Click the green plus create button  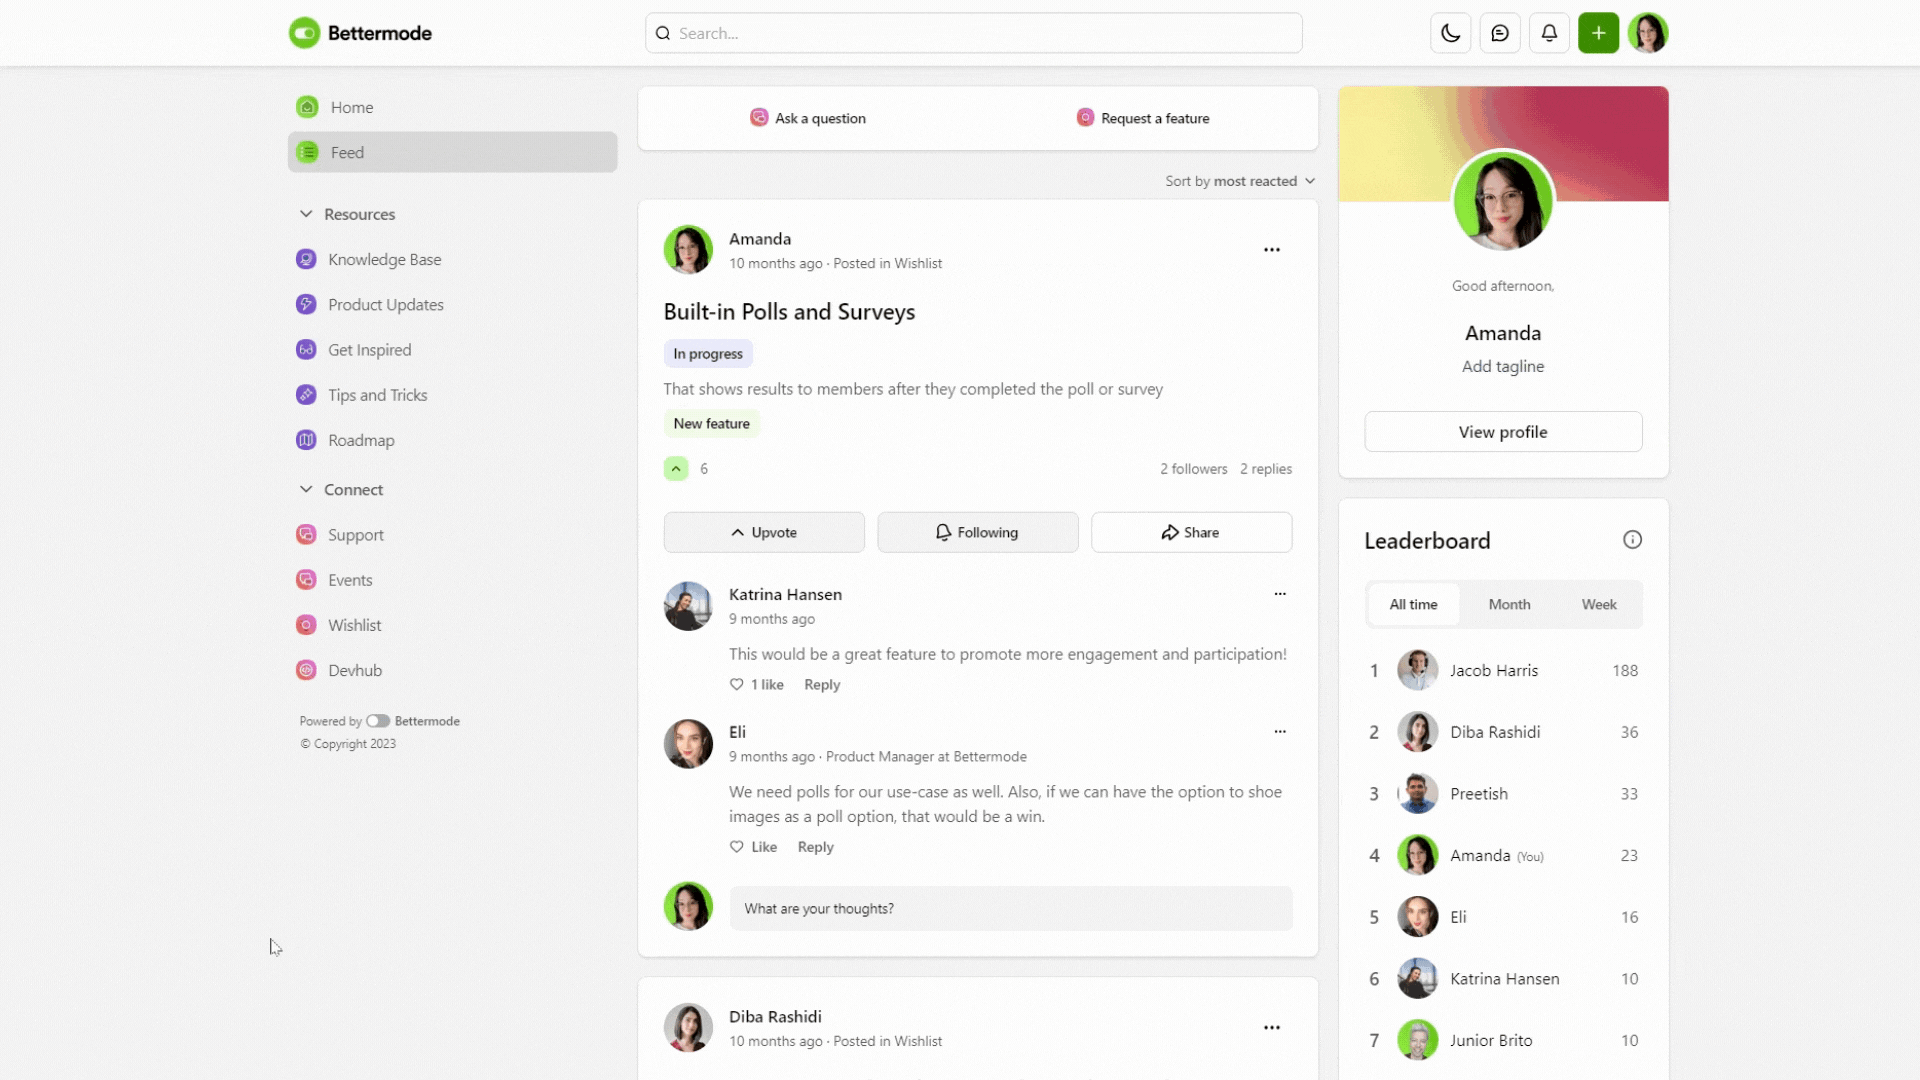tap(1598, 33)
